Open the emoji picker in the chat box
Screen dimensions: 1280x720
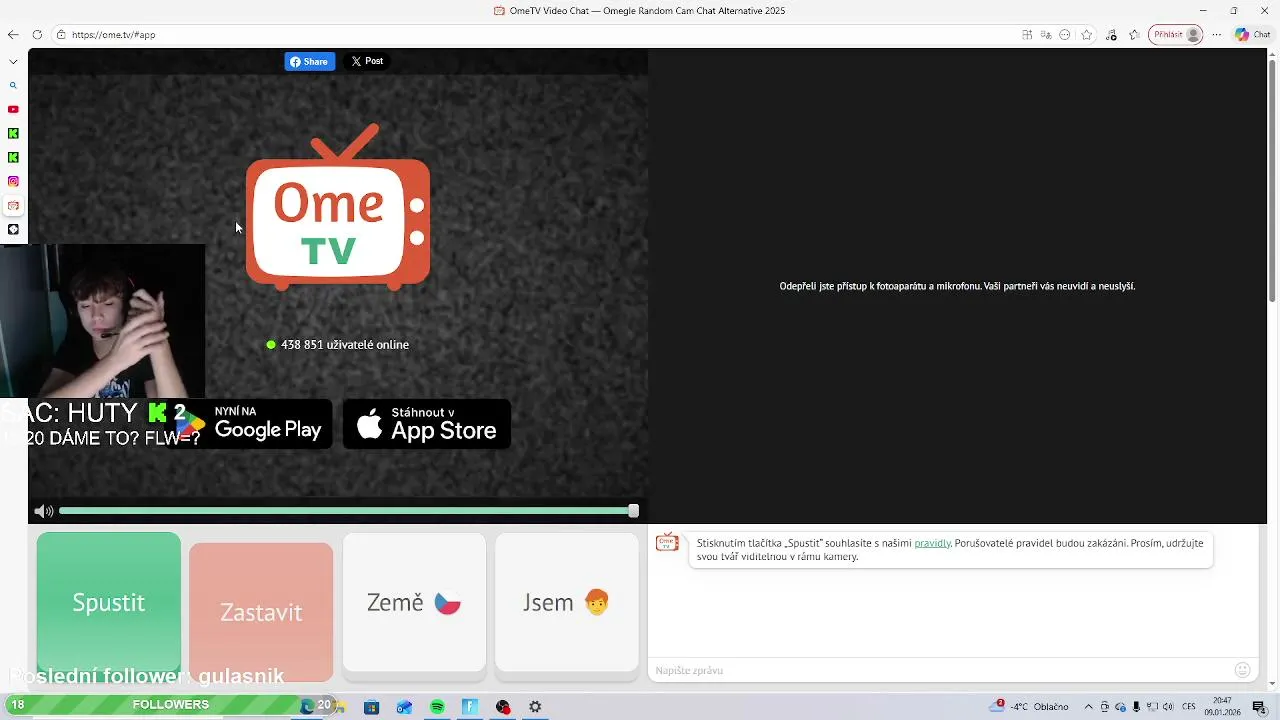tap(1242, 670)
